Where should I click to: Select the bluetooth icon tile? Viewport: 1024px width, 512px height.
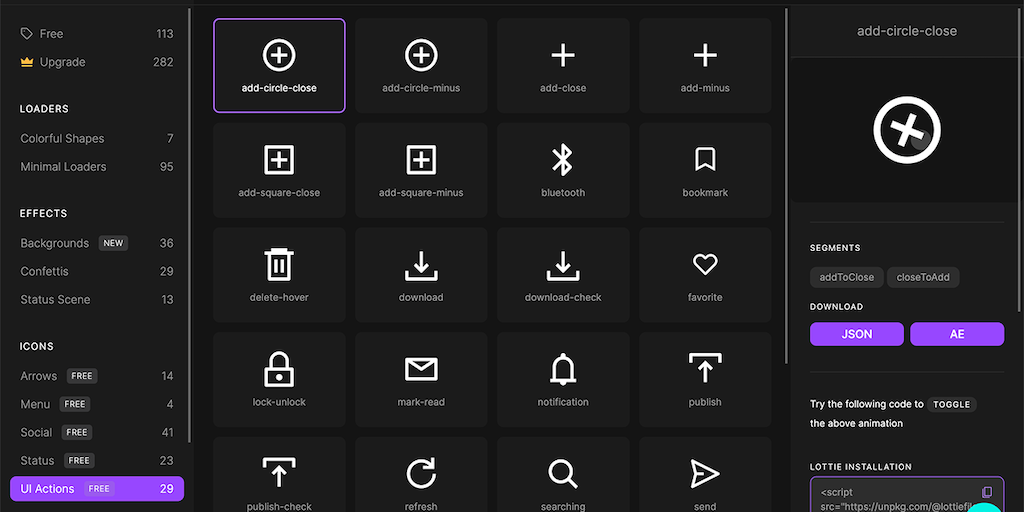pyautogui.click(x=563, y=169)
